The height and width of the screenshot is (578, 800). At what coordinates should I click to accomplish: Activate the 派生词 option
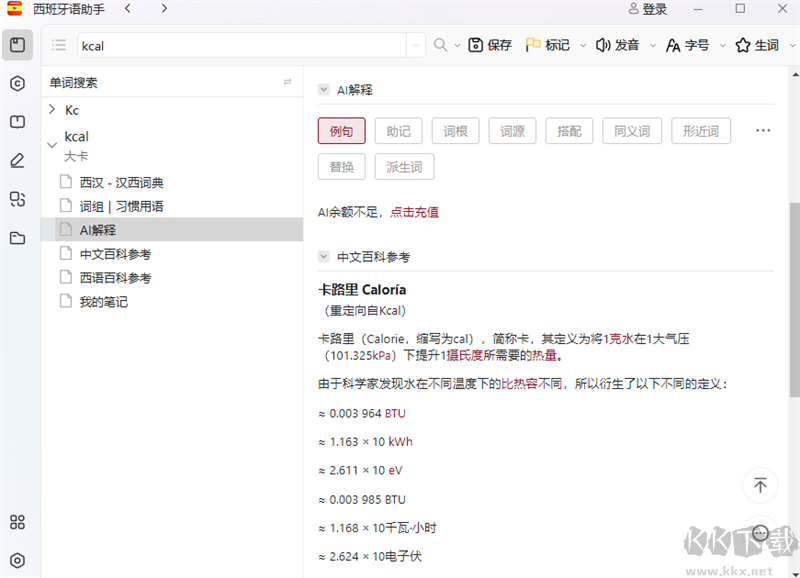pyautogui.click(x=404, y=167)
